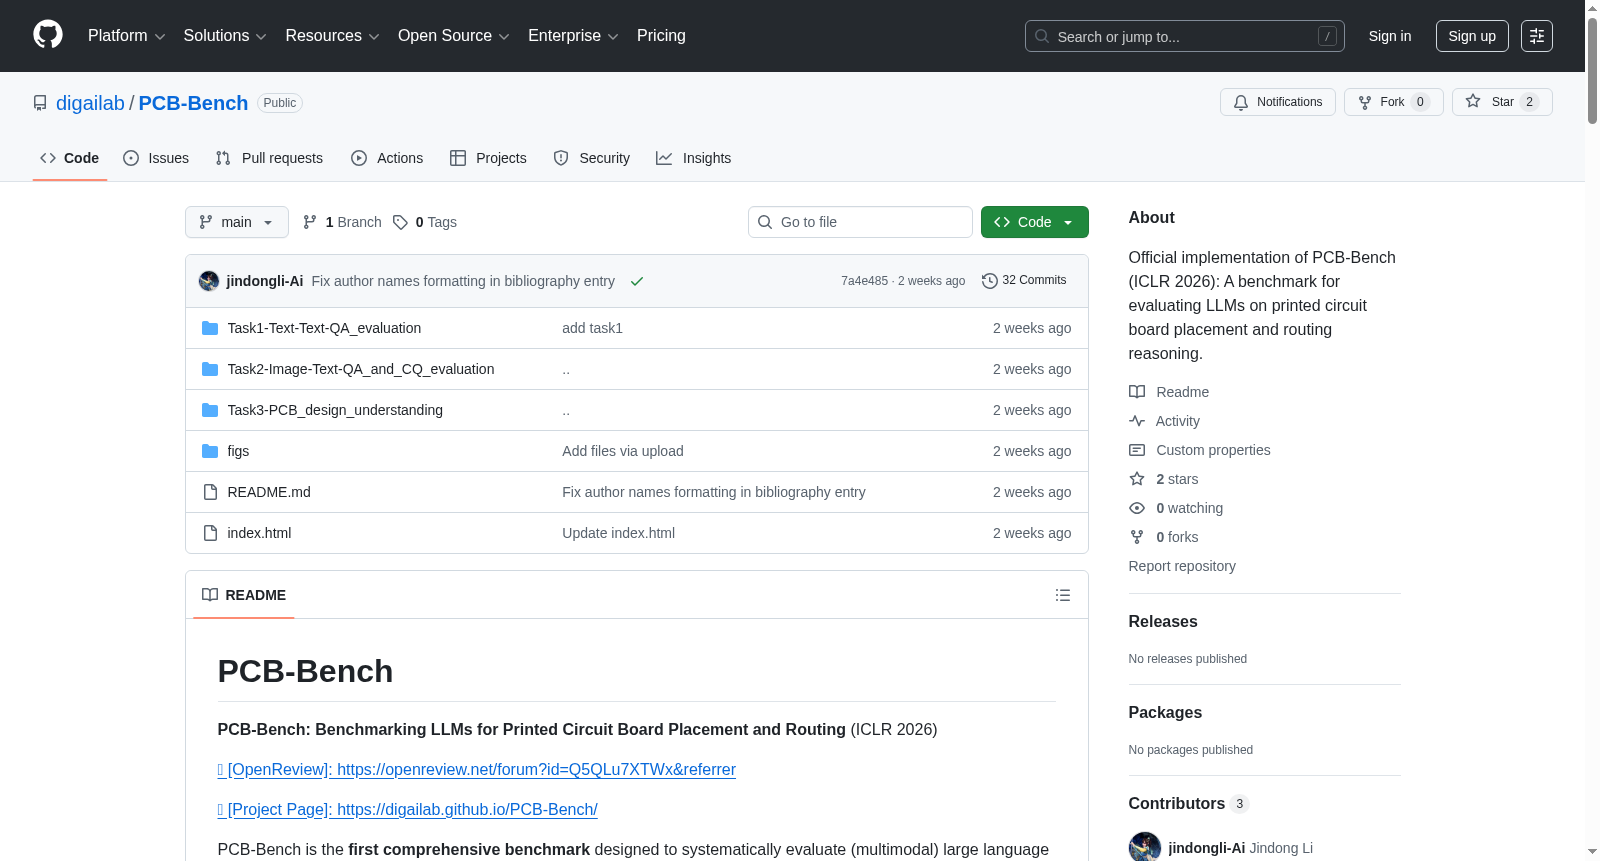Click the eye icon beside 0 watching
This screenshot has height=861, width=1600.
(x=1137, y=508)
